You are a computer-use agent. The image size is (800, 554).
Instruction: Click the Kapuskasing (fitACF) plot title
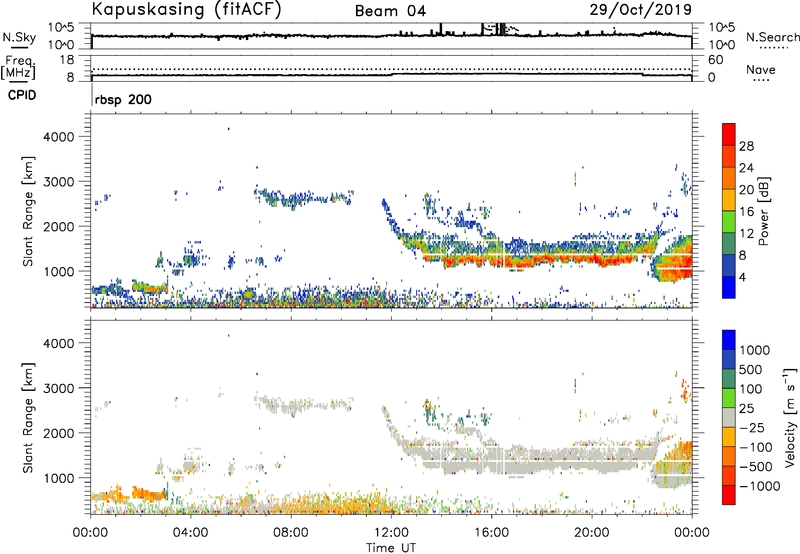(x=186, y=9)
